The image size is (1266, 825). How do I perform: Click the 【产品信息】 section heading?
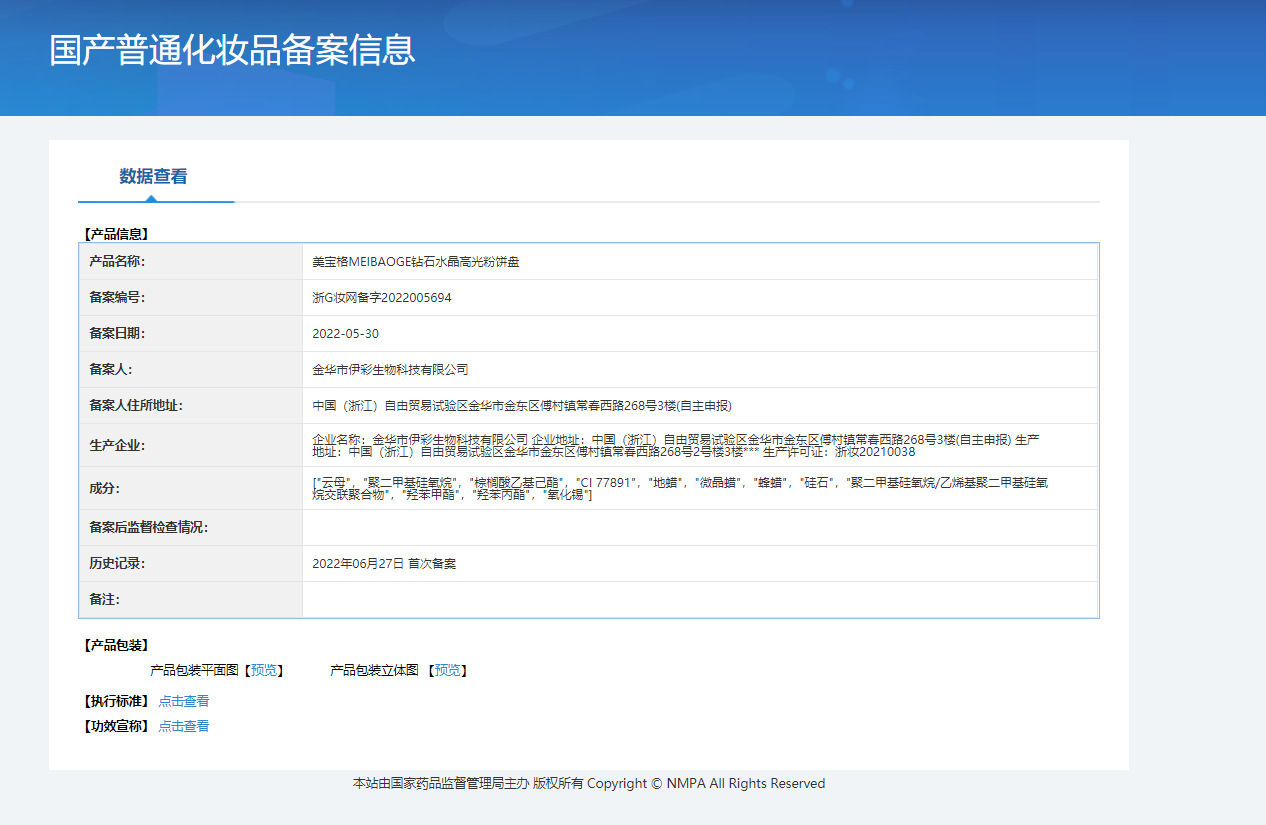pos(116,234)
